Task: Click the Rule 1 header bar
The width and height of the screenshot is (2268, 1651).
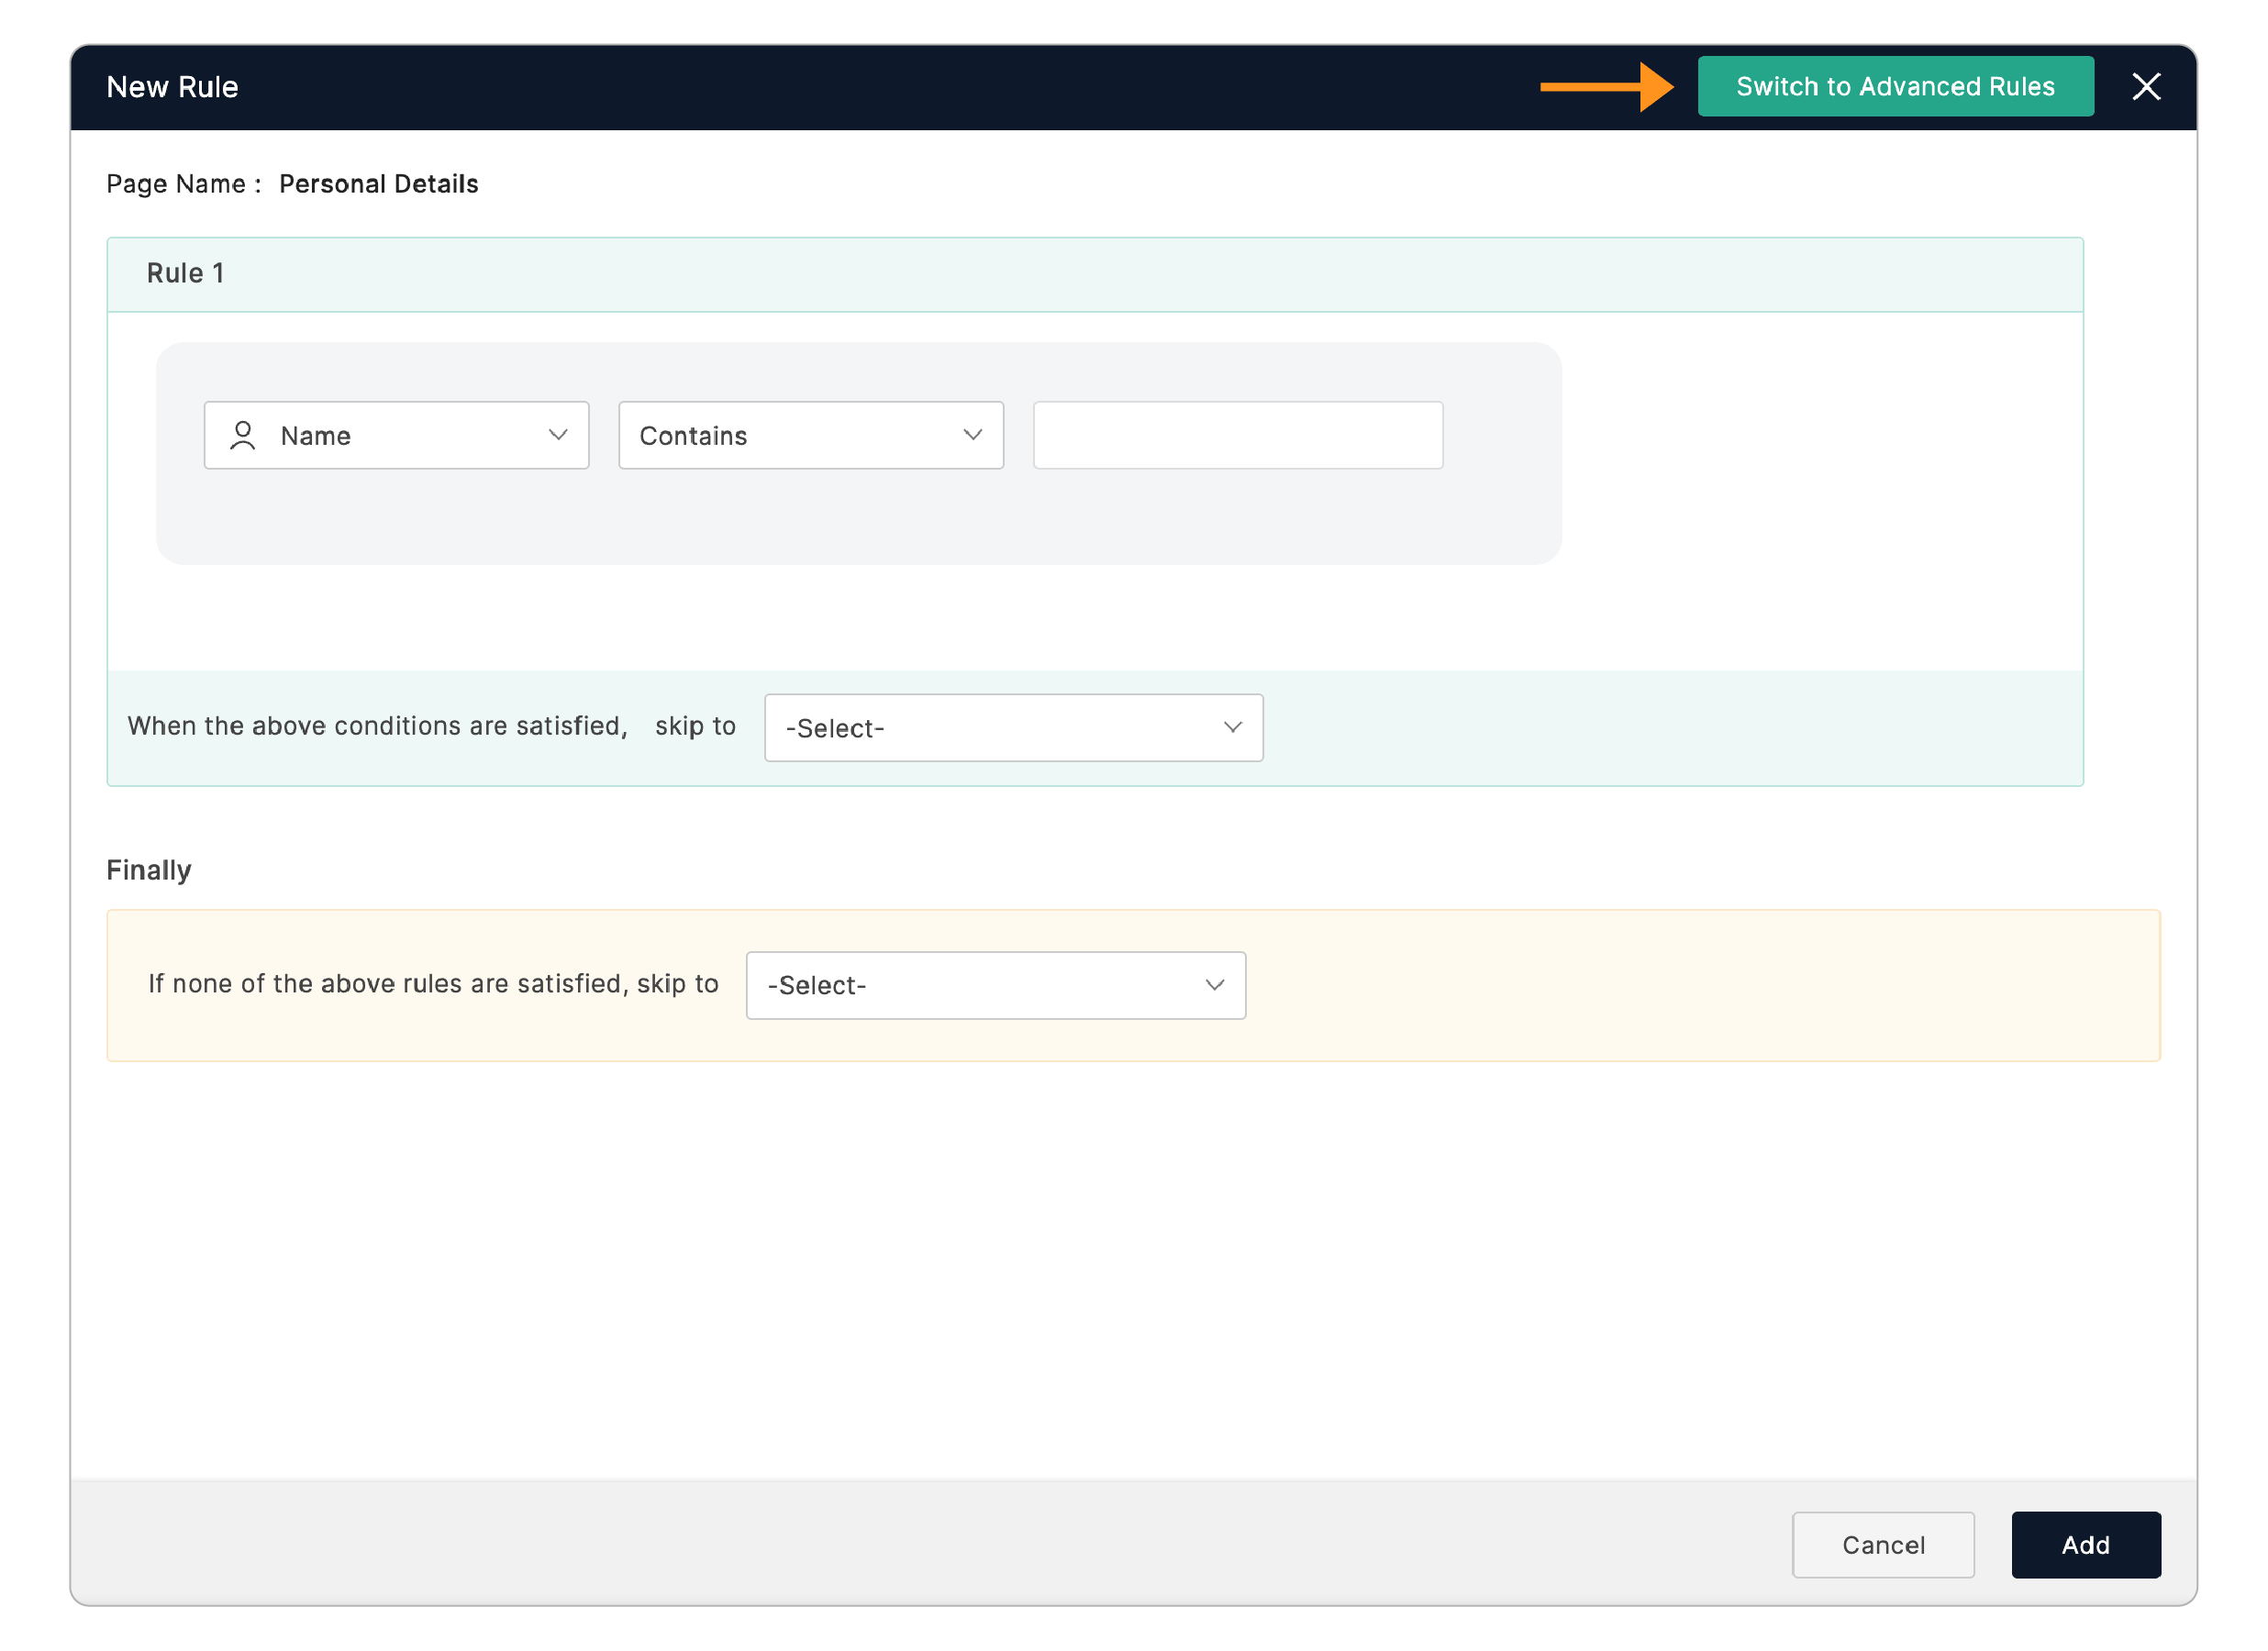Action: (x=1095, y=274)
